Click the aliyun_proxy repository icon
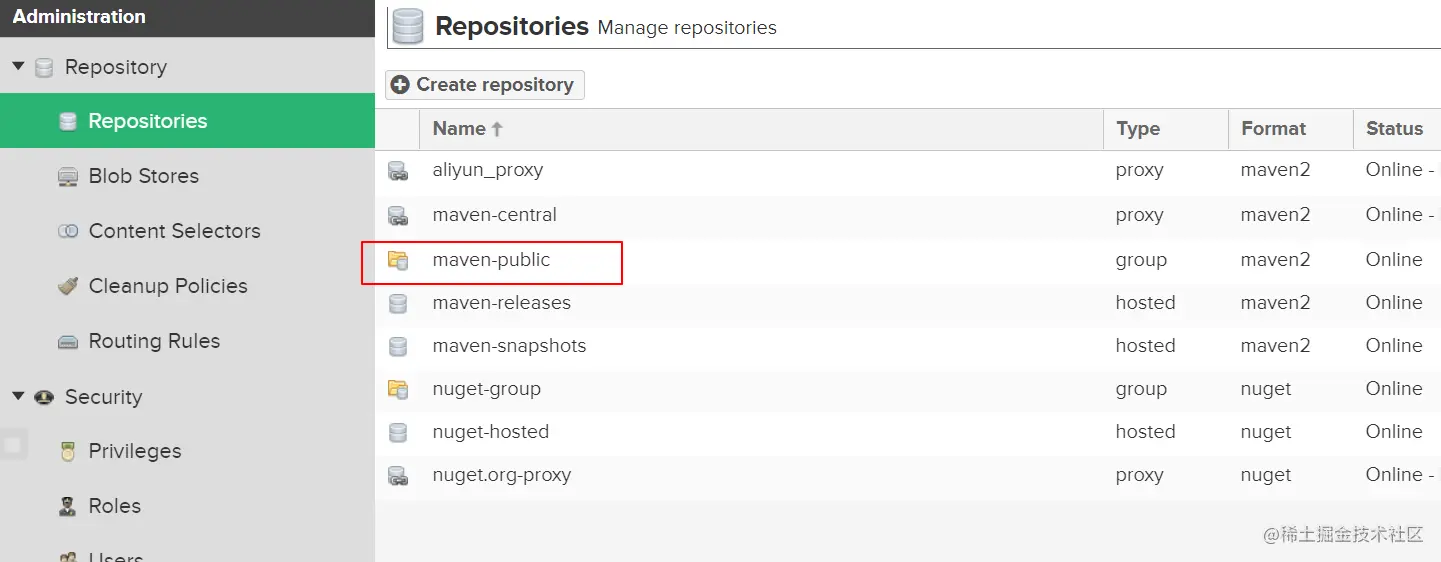1441x562 pixels. pyautogui.click(x=398, y=171)
